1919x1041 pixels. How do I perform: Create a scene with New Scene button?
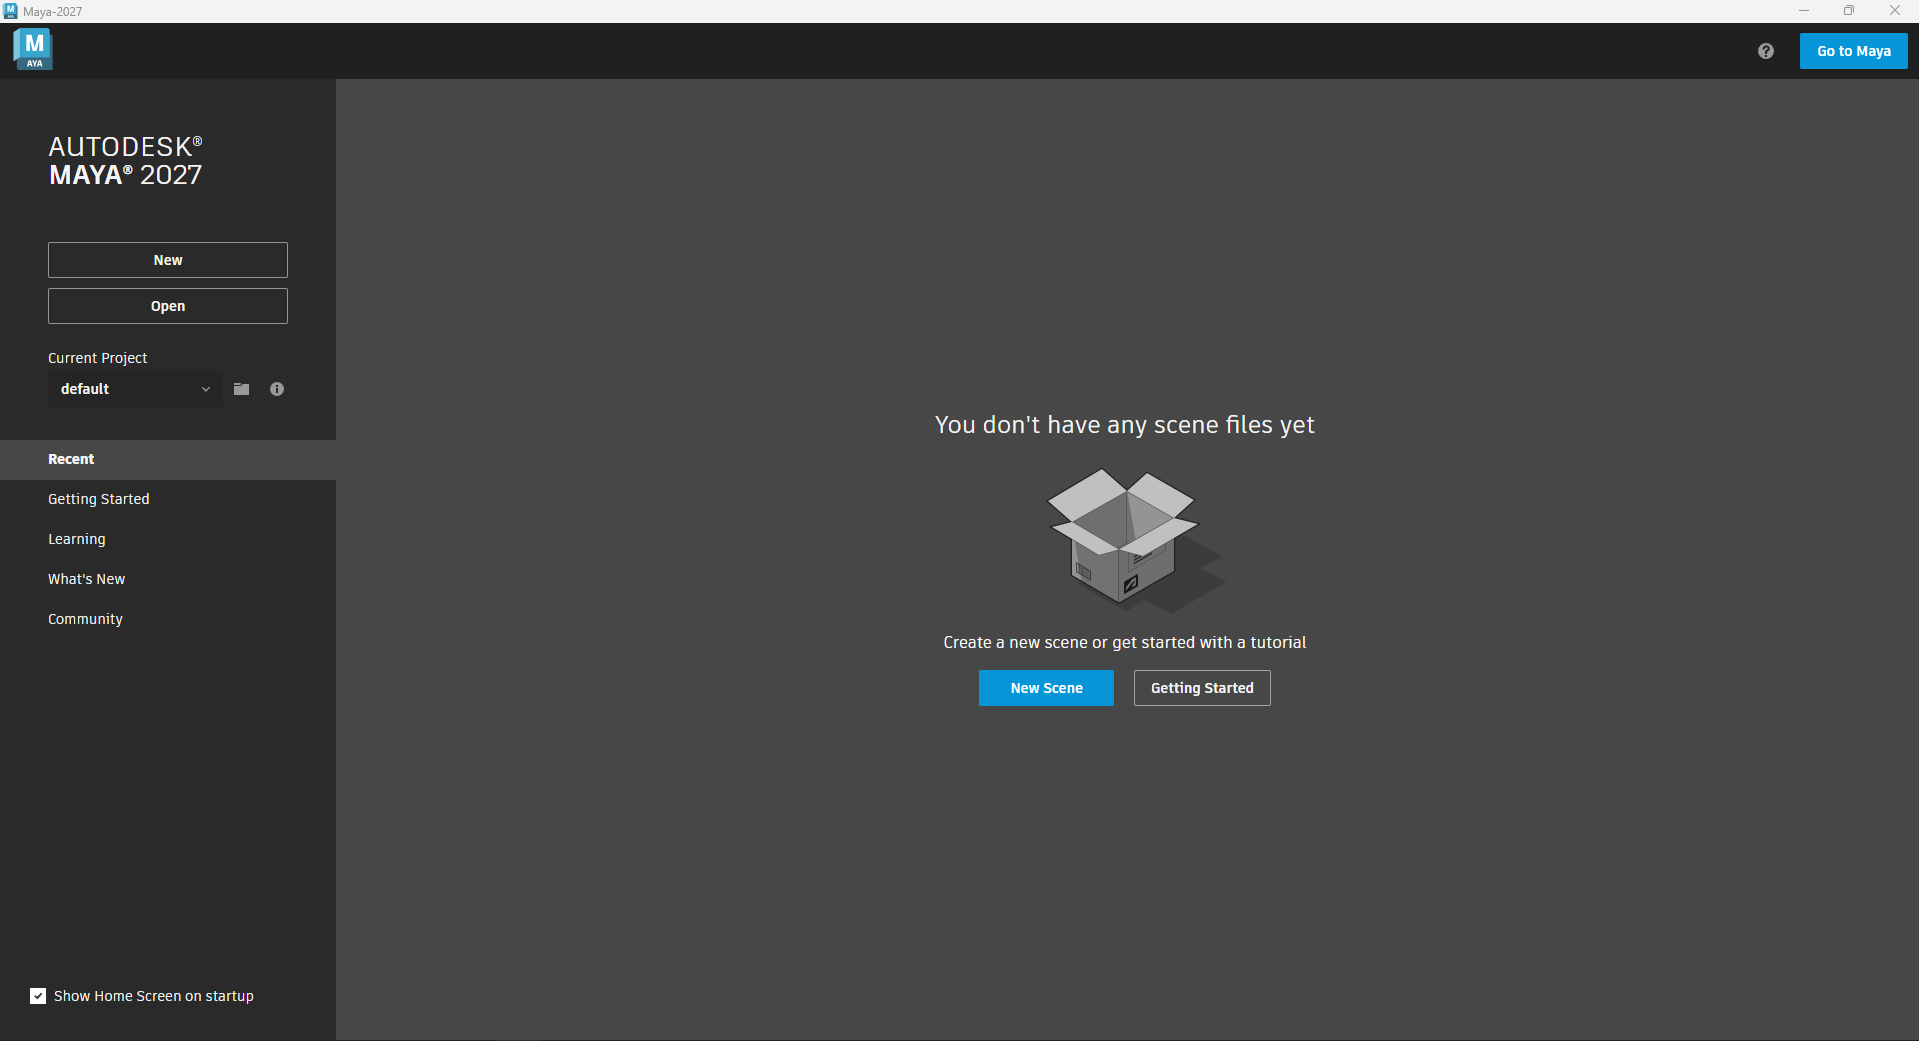(1046, 688)
